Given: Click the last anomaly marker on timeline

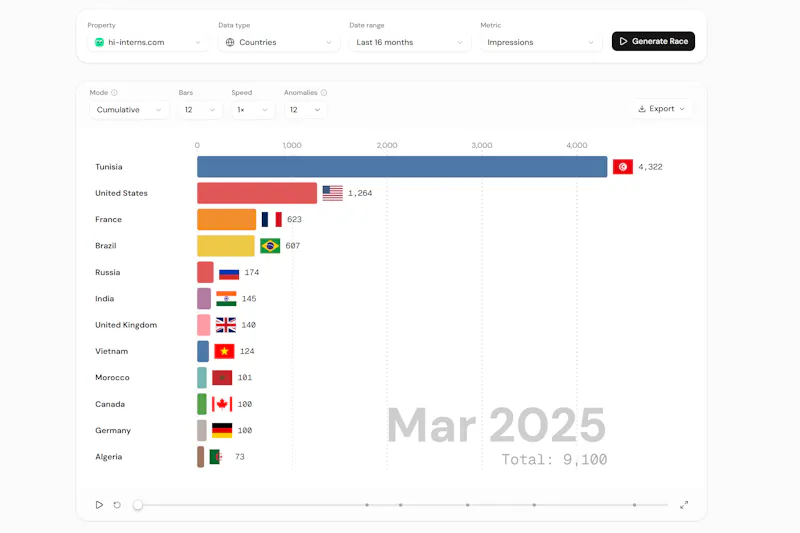Looking at the screenshot, I should point(634,505).
